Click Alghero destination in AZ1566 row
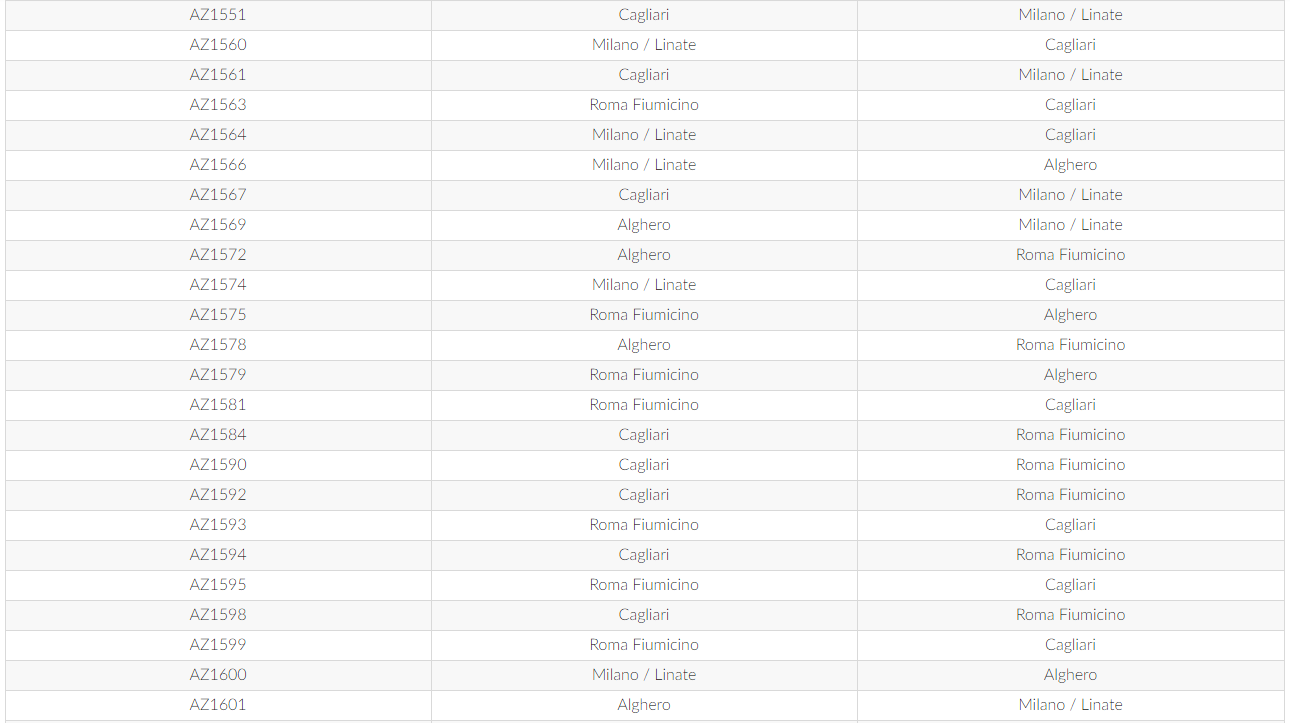The height and width of the screenshot is (723, 1290). [x=1070, y=165]
